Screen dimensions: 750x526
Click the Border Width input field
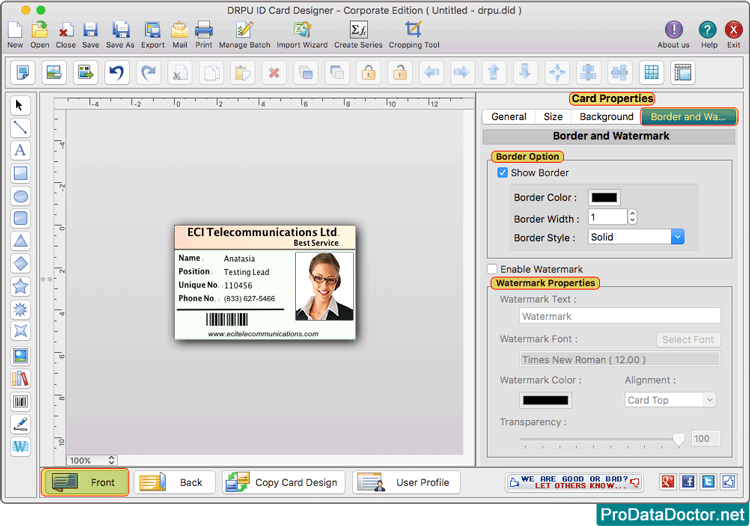(x=607, y=217)
